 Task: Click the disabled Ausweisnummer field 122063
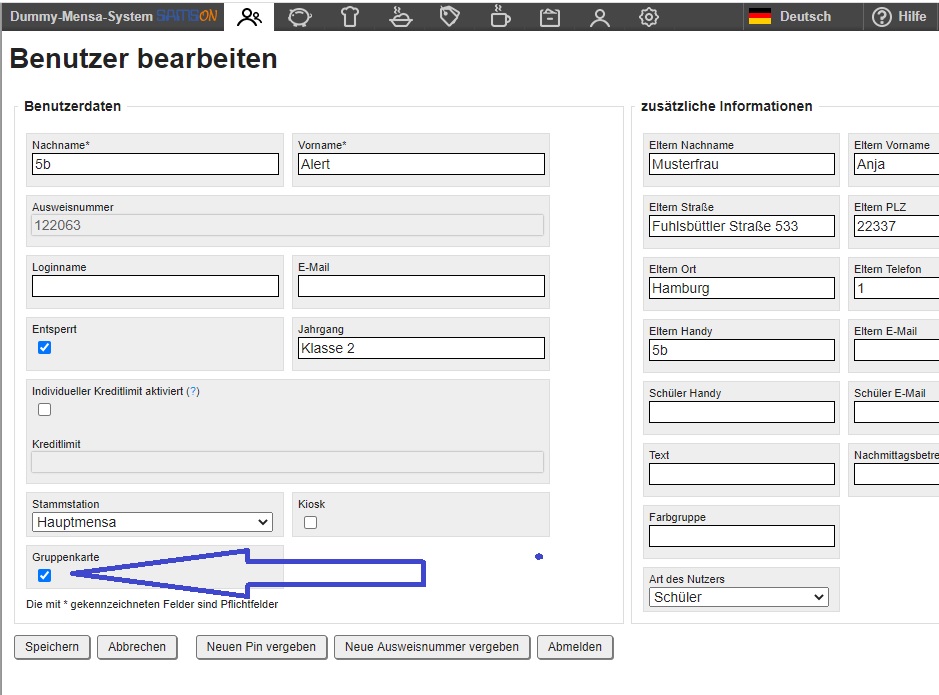(287, 225)
